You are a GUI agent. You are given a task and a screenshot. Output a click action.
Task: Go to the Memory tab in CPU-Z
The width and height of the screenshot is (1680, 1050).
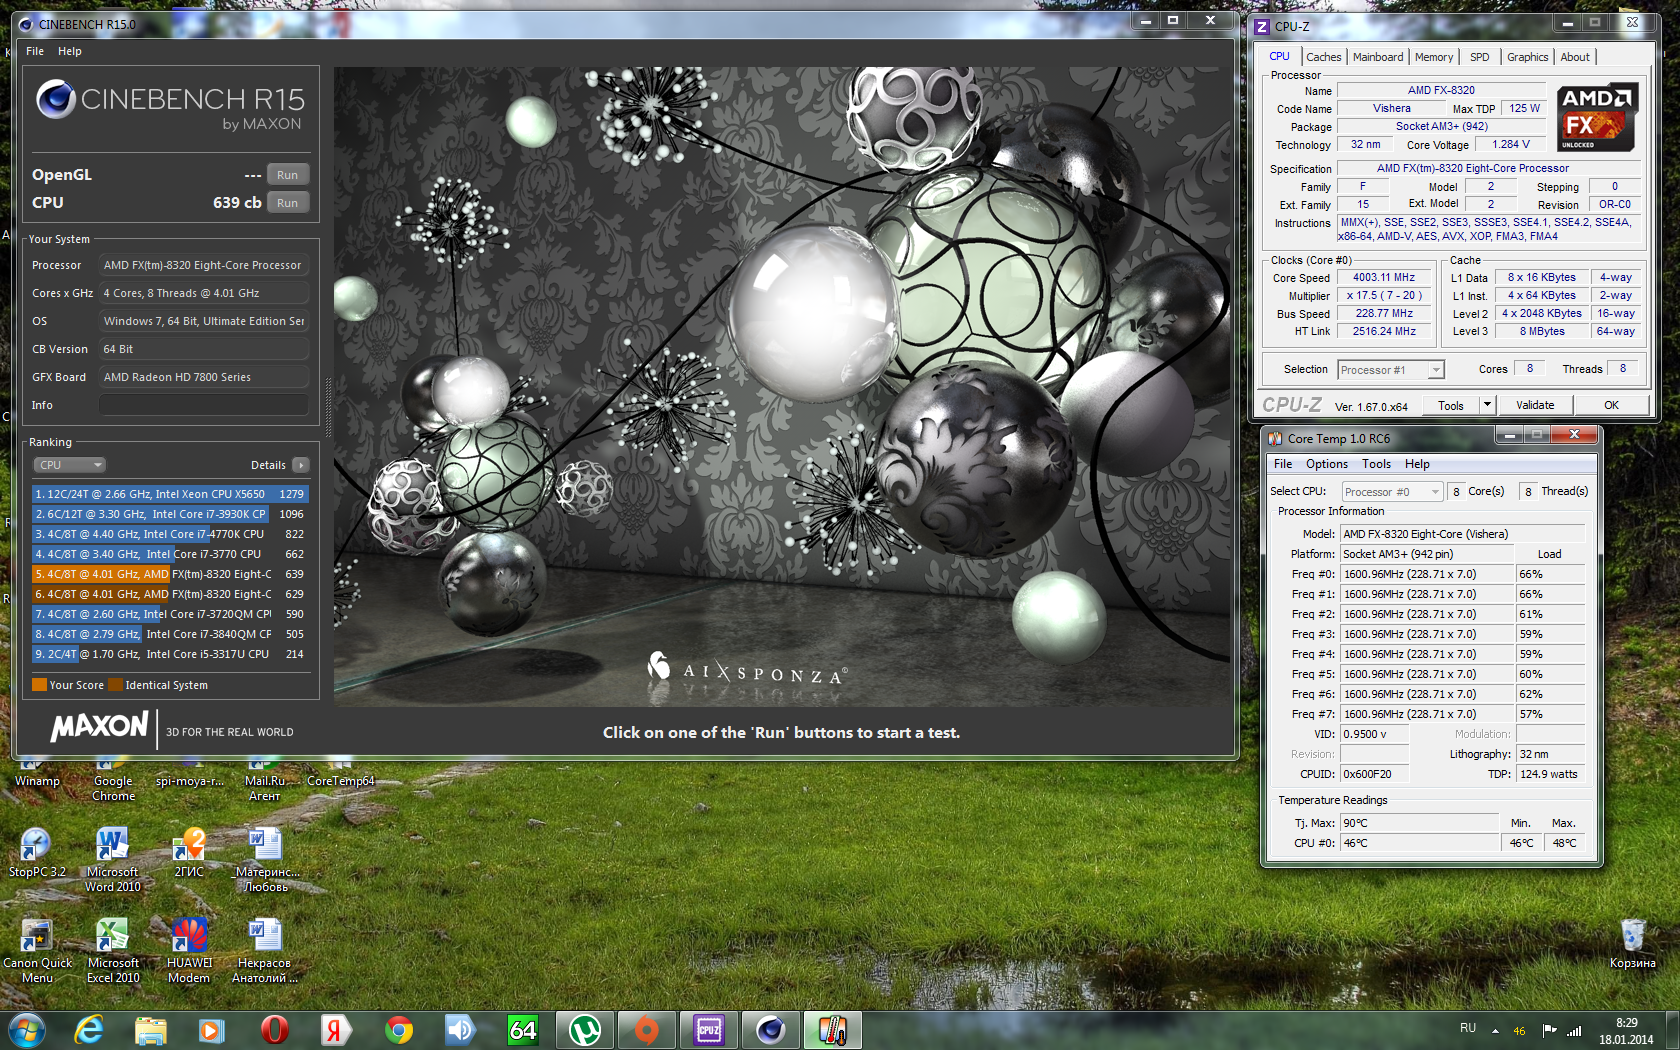1434,57
